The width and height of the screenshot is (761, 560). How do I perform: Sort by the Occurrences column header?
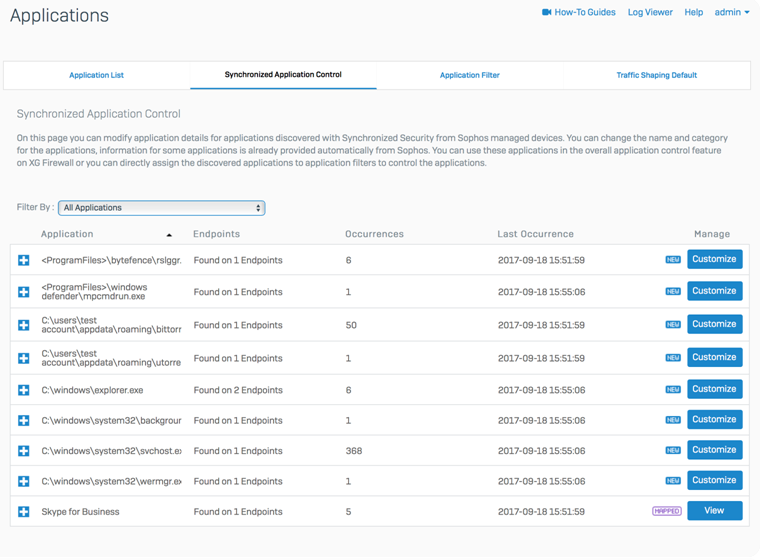[374, 234]
